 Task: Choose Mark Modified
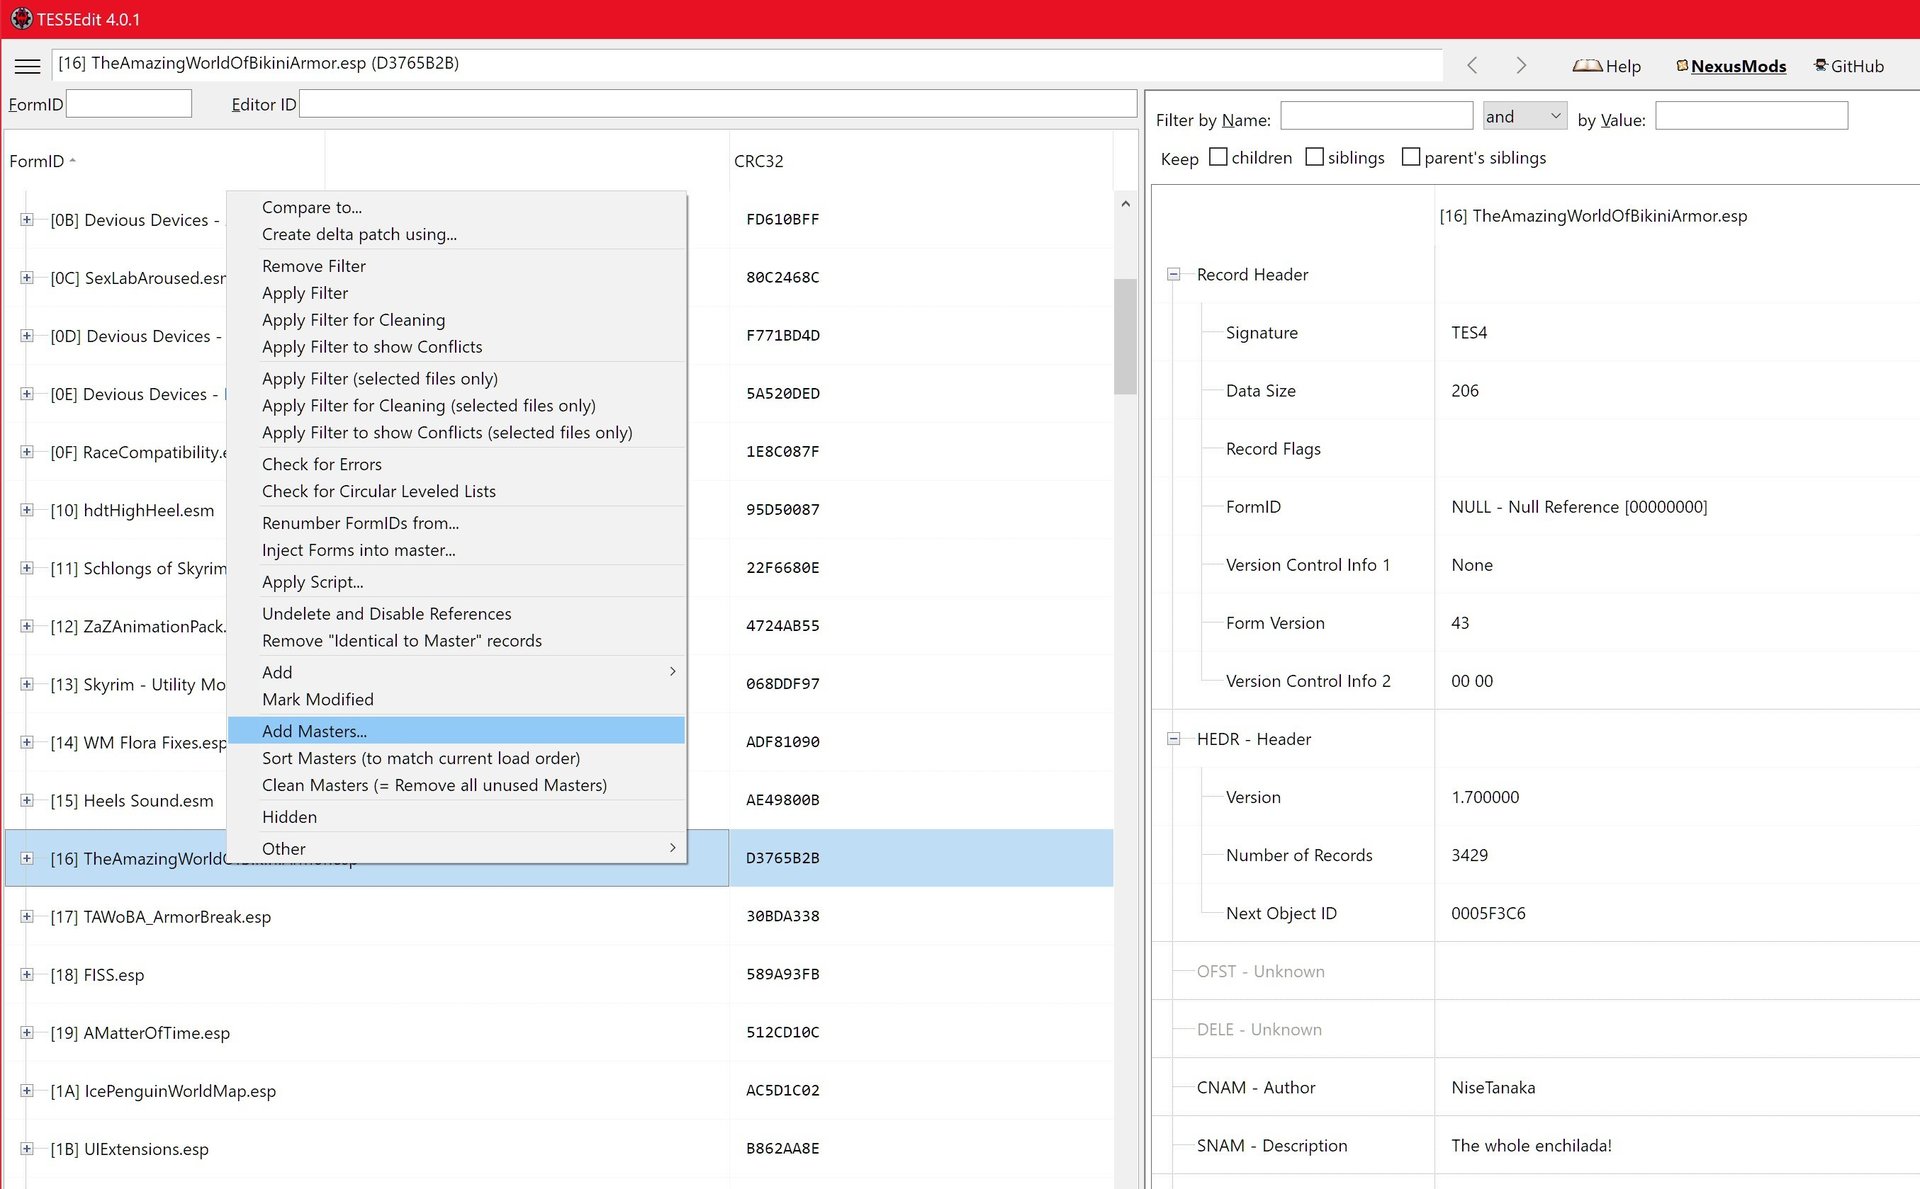coord(456,700)
